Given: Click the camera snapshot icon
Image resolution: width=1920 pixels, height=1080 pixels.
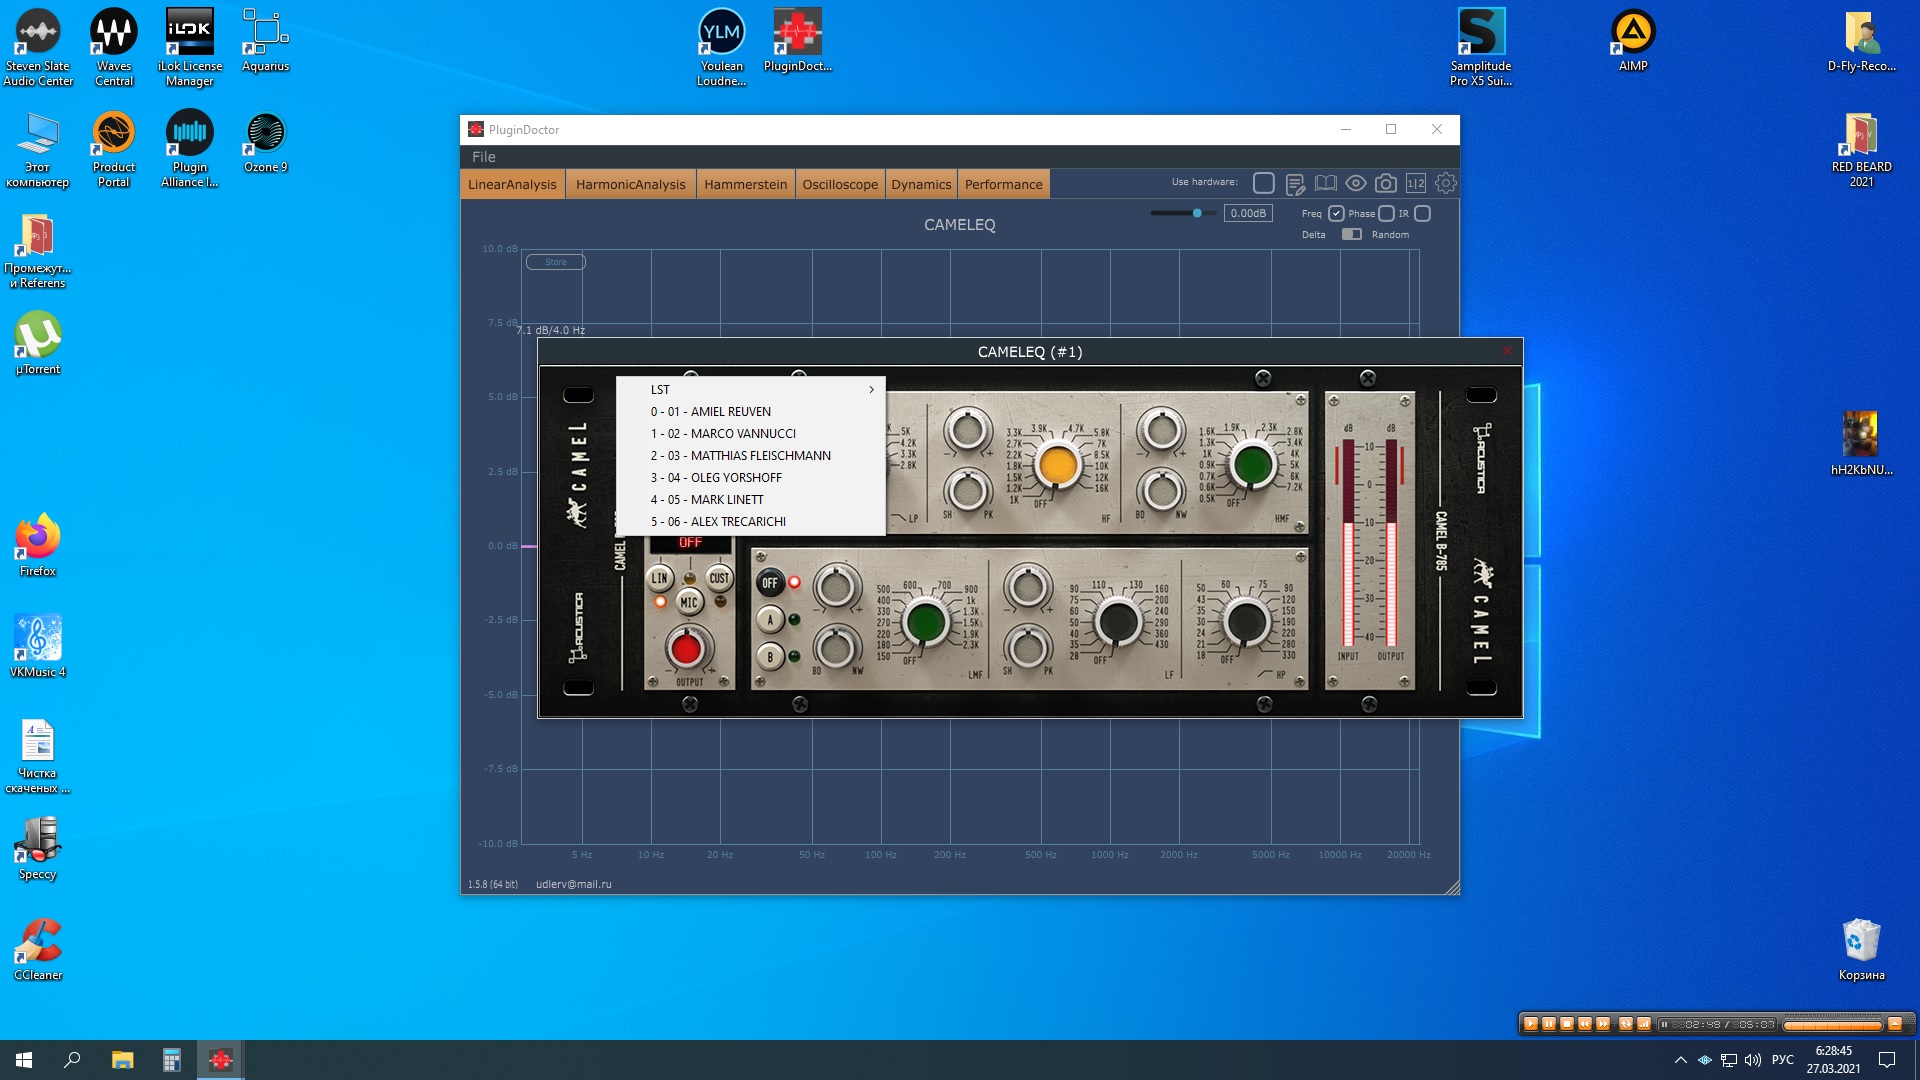Looking at the screenshot, I should coord(1385,183).
